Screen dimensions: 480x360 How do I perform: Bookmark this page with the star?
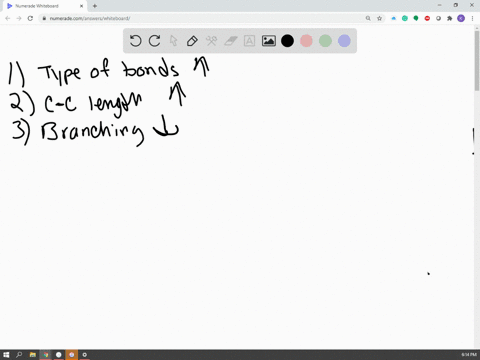(x=379, y=18)
